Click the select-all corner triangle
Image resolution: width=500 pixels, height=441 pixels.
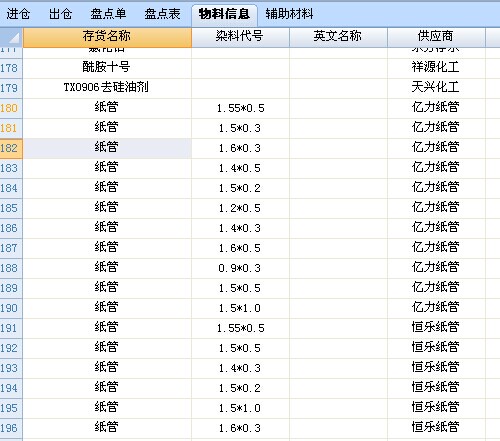(11, 37)
